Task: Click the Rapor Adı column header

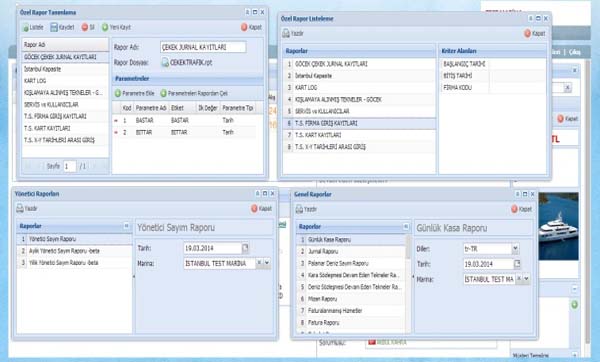Action: point(65,45)
